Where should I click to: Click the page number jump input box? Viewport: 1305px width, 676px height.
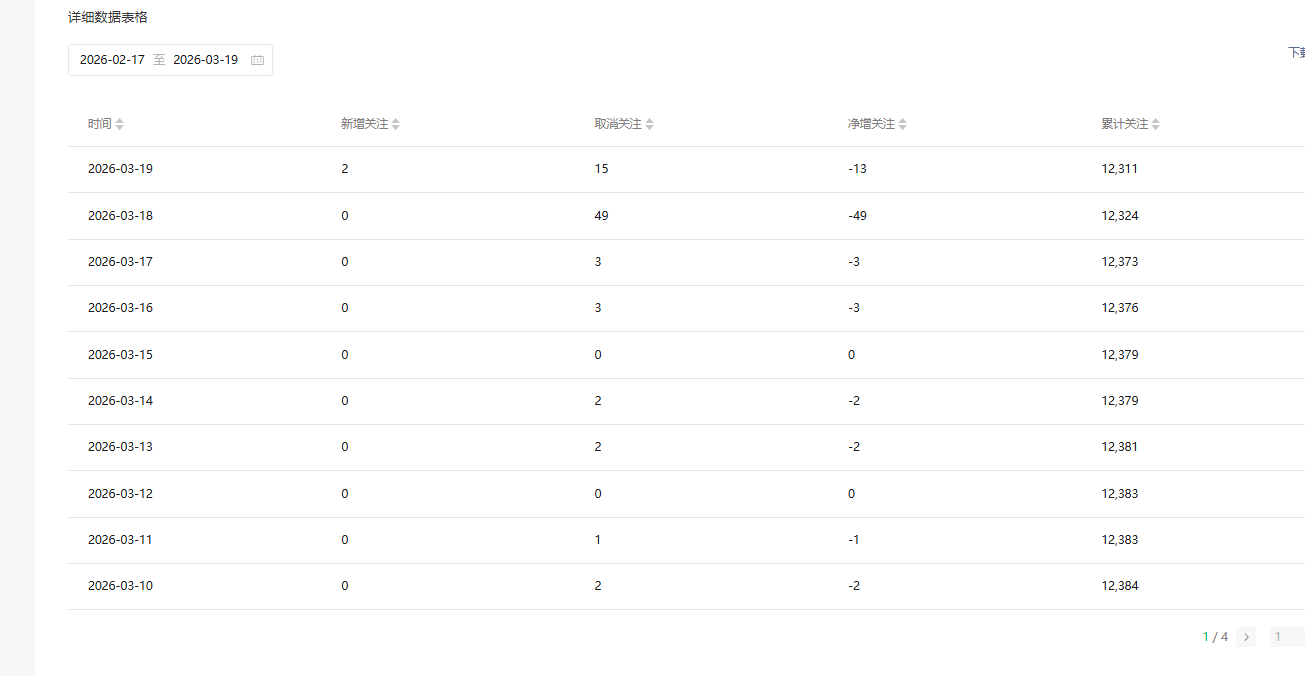coord(1287,637)
